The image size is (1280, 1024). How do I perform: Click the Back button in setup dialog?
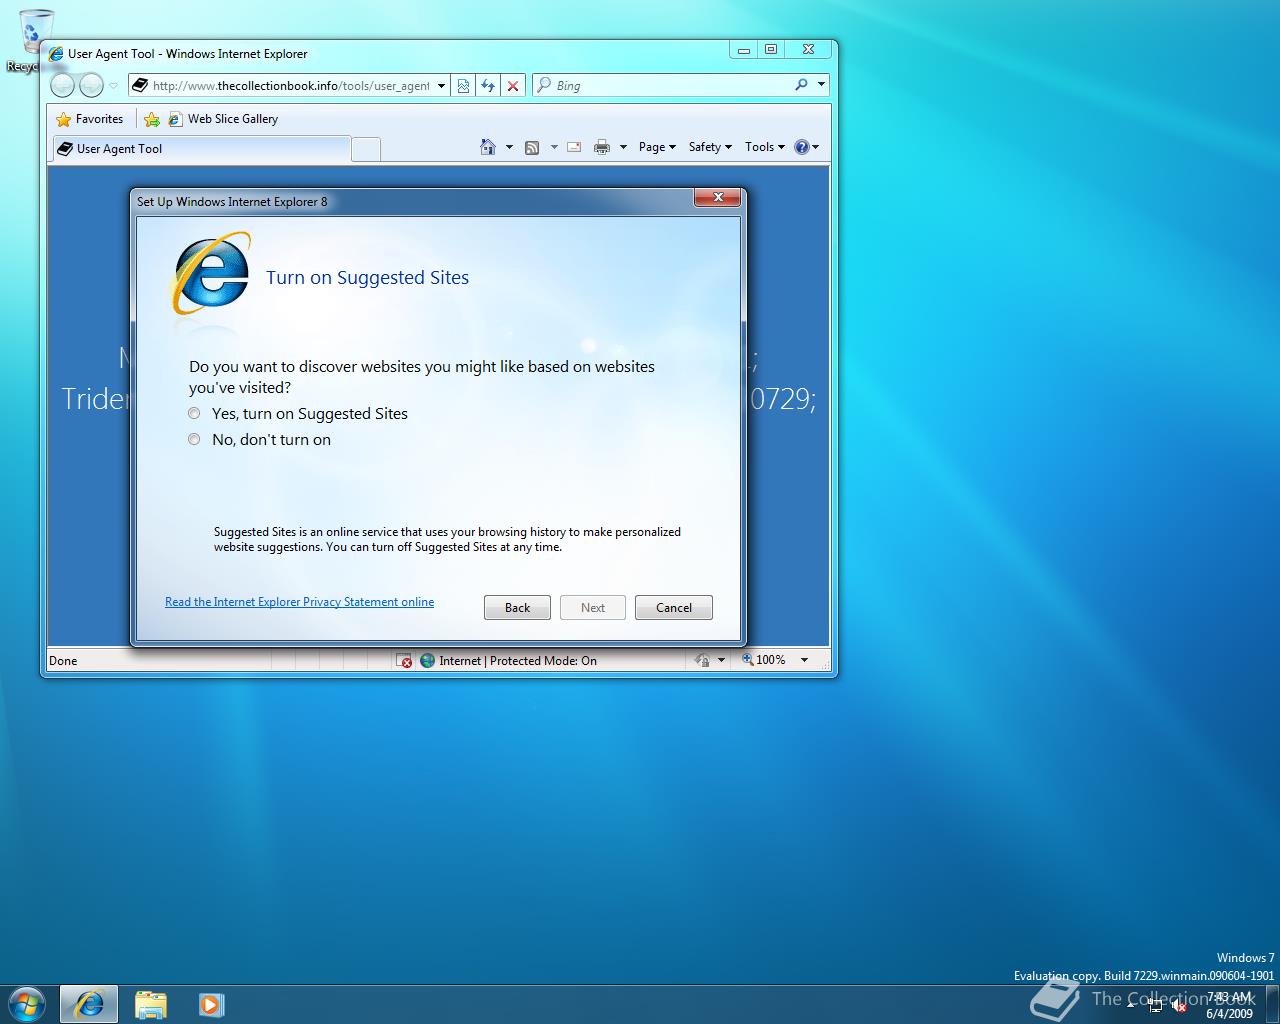point(517,608)
